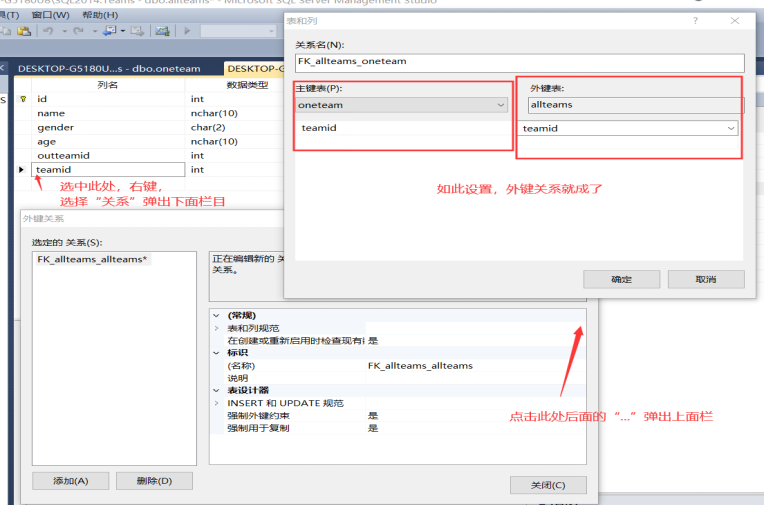This screenshot has width=765, height=505.
Task: Select the name column name cell
Action: point(107,113)
